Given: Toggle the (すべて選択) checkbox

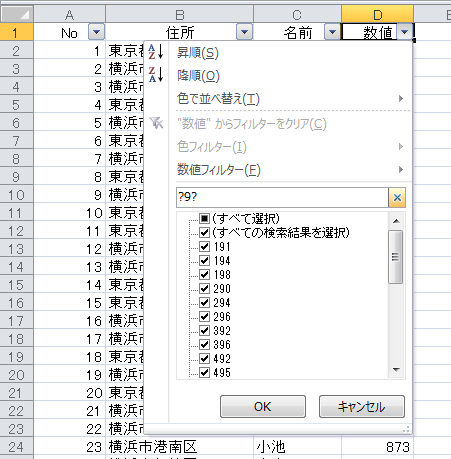Looking at the screenshot, I should pyautogui.click(x=204, y=219).
